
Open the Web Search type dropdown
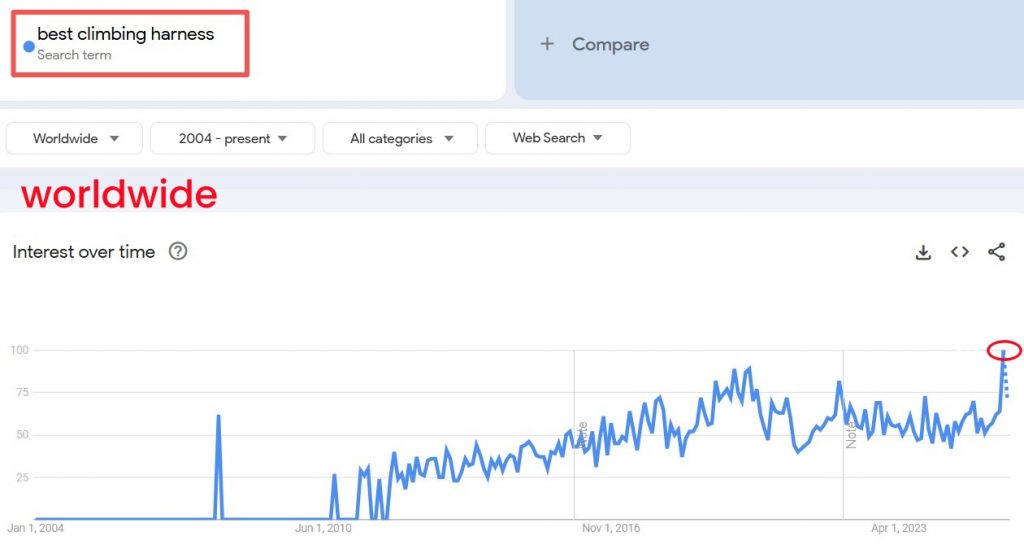[x=557, y=138]
